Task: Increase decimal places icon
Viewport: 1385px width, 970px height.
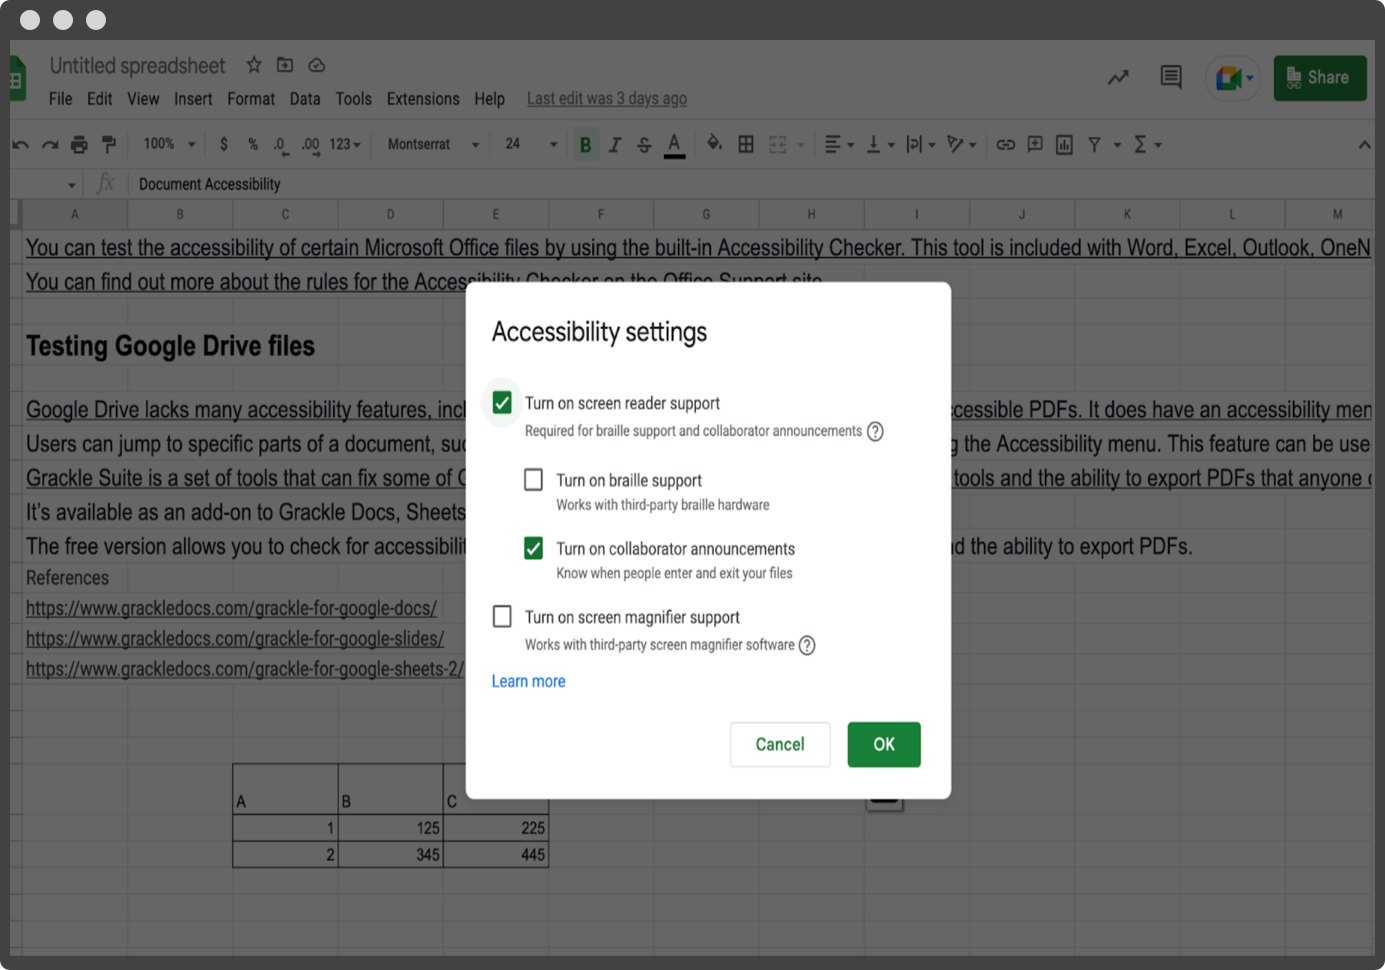Action: tap(311, 146)
